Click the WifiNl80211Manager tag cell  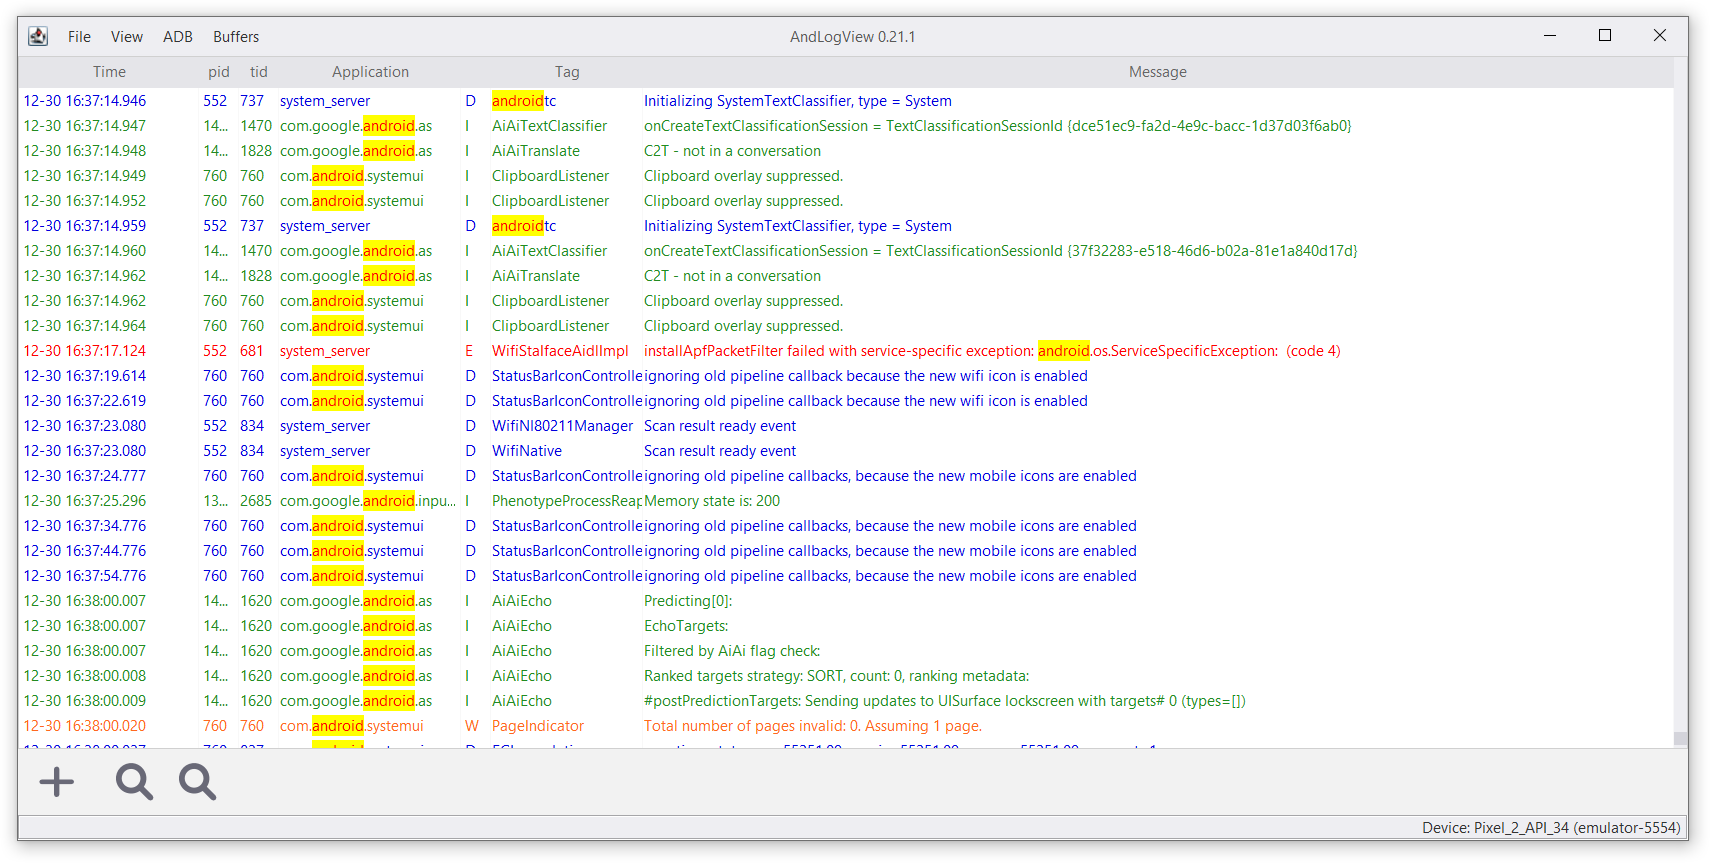coord(562,426)
